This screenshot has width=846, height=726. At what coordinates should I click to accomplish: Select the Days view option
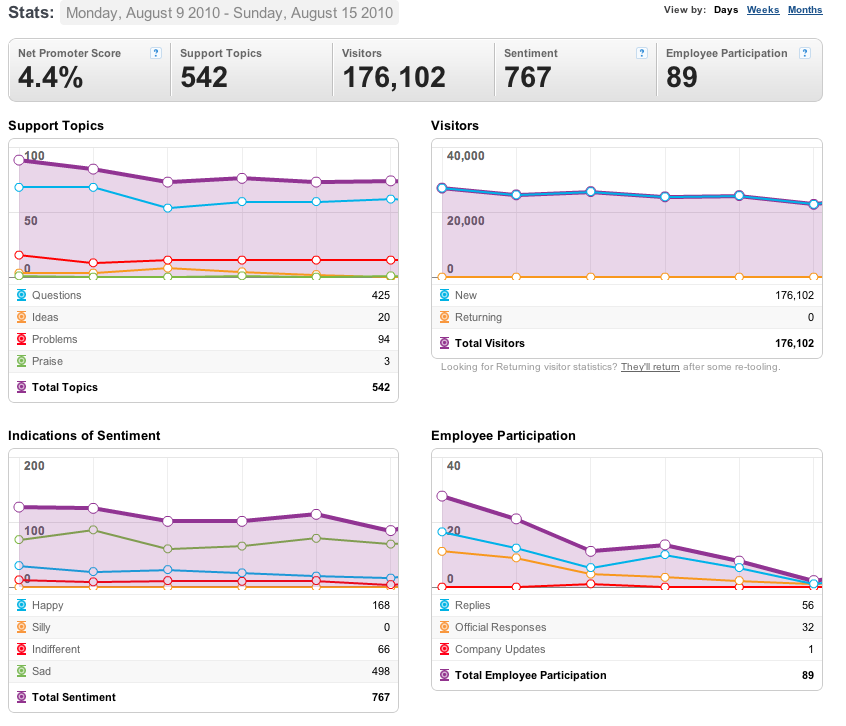point(726,10)
